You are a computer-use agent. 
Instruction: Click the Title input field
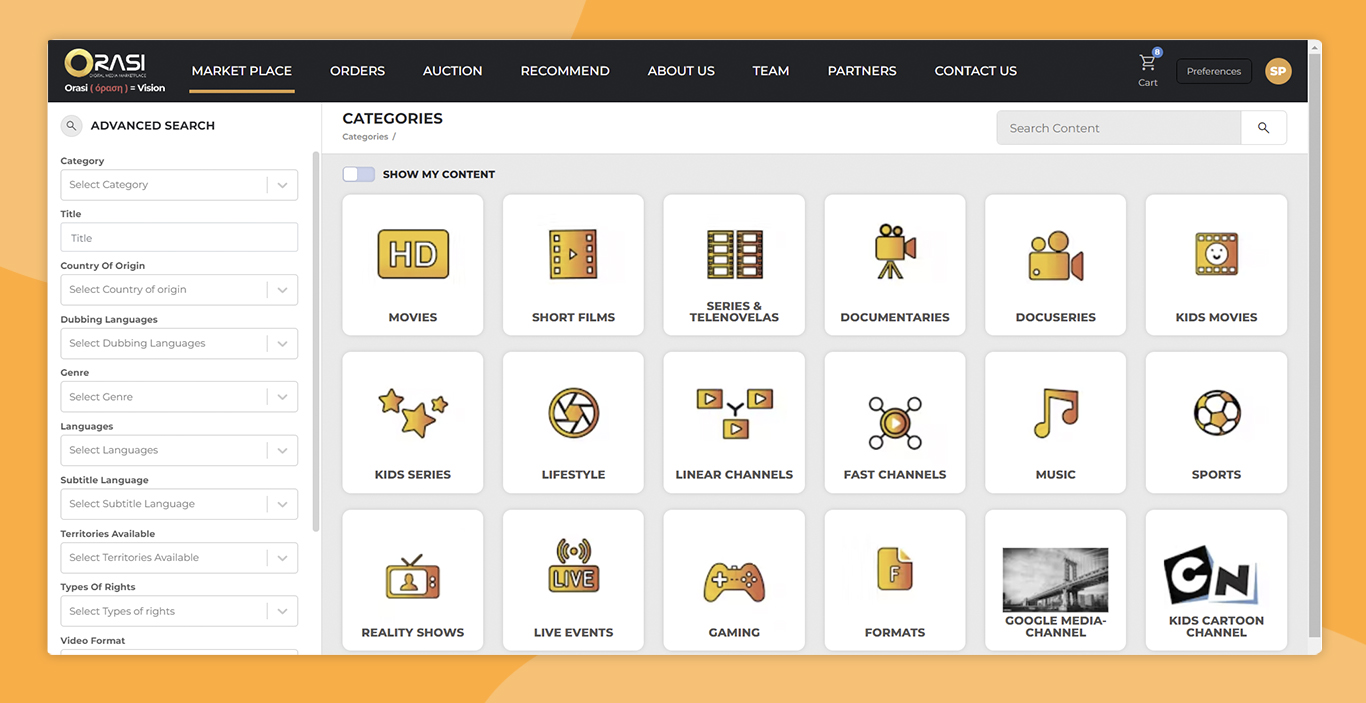pyautogui.click(x=179, y=238)
